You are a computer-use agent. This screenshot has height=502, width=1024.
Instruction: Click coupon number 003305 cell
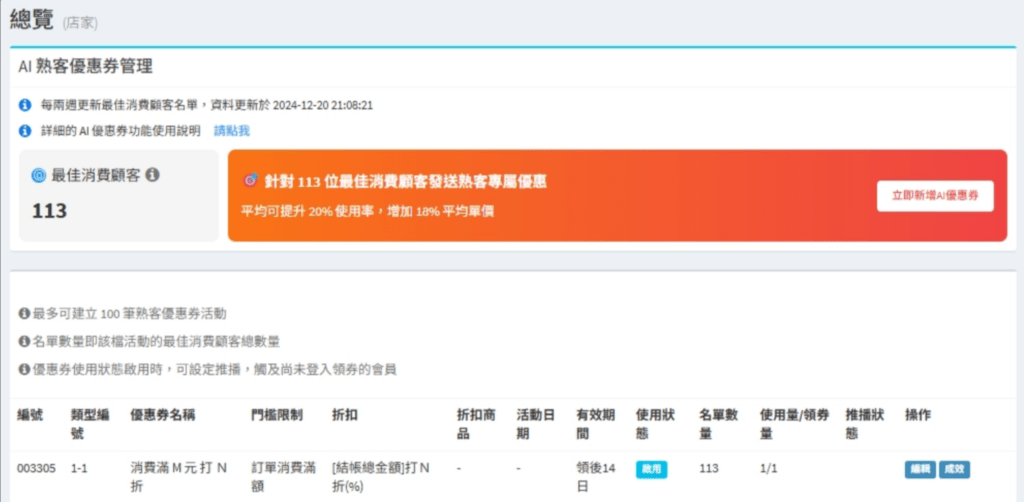click(36, 469)
